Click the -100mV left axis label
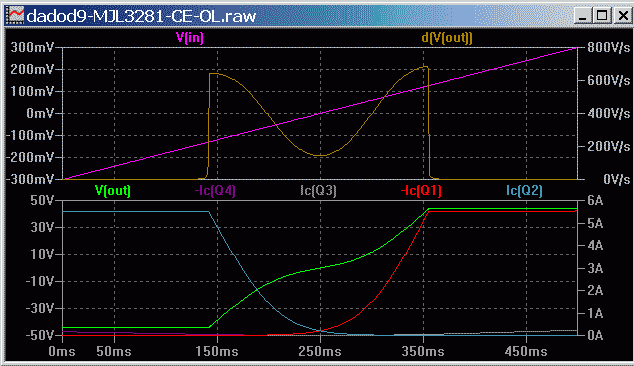 [x=30, y=135]
